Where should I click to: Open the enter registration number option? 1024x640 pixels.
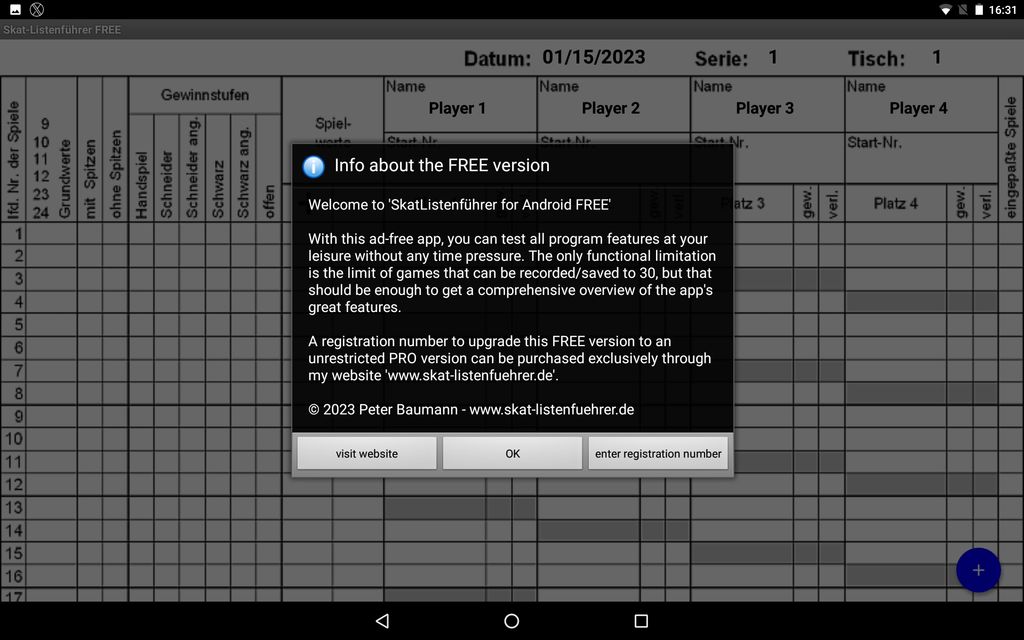[658, 453]
